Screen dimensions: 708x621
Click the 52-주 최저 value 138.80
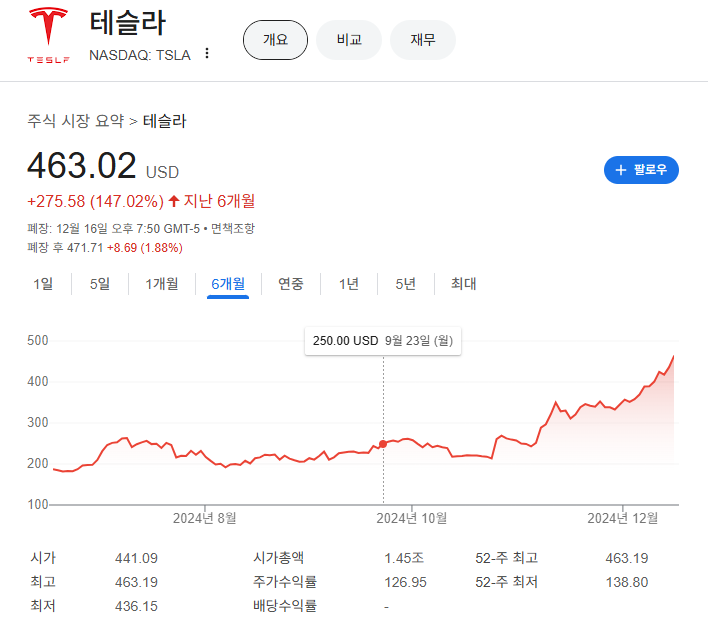tap(627, 582)
